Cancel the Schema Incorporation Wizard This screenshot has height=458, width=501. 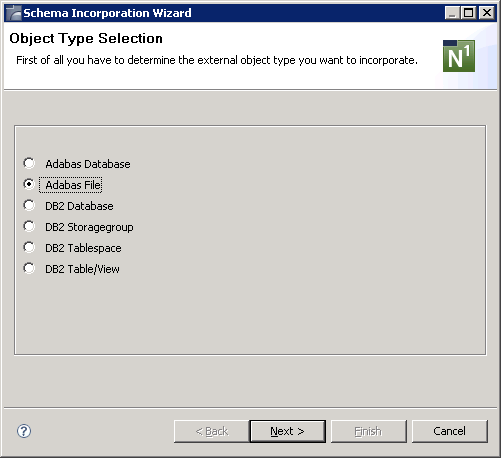(450, 431)
